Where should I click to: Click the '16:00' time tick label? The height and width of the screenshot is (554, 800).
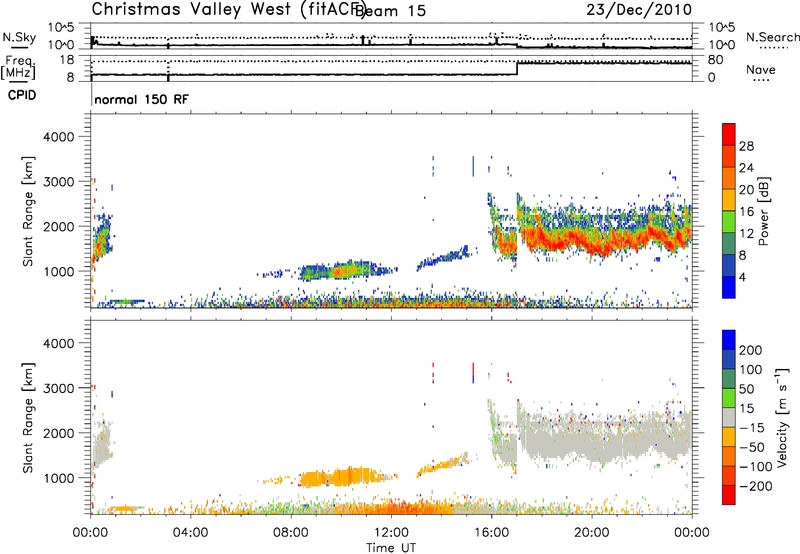tap(491, 533)
